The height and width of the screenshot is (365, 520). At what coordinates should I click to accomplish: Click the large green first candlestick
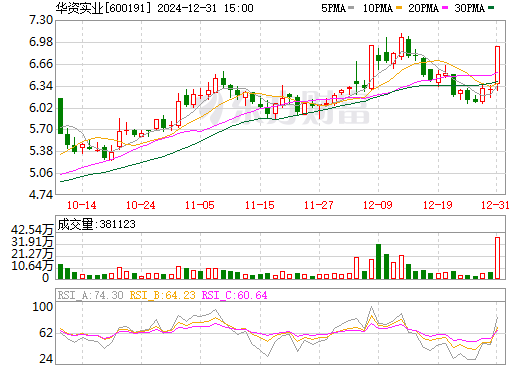(x=60, y=116)
